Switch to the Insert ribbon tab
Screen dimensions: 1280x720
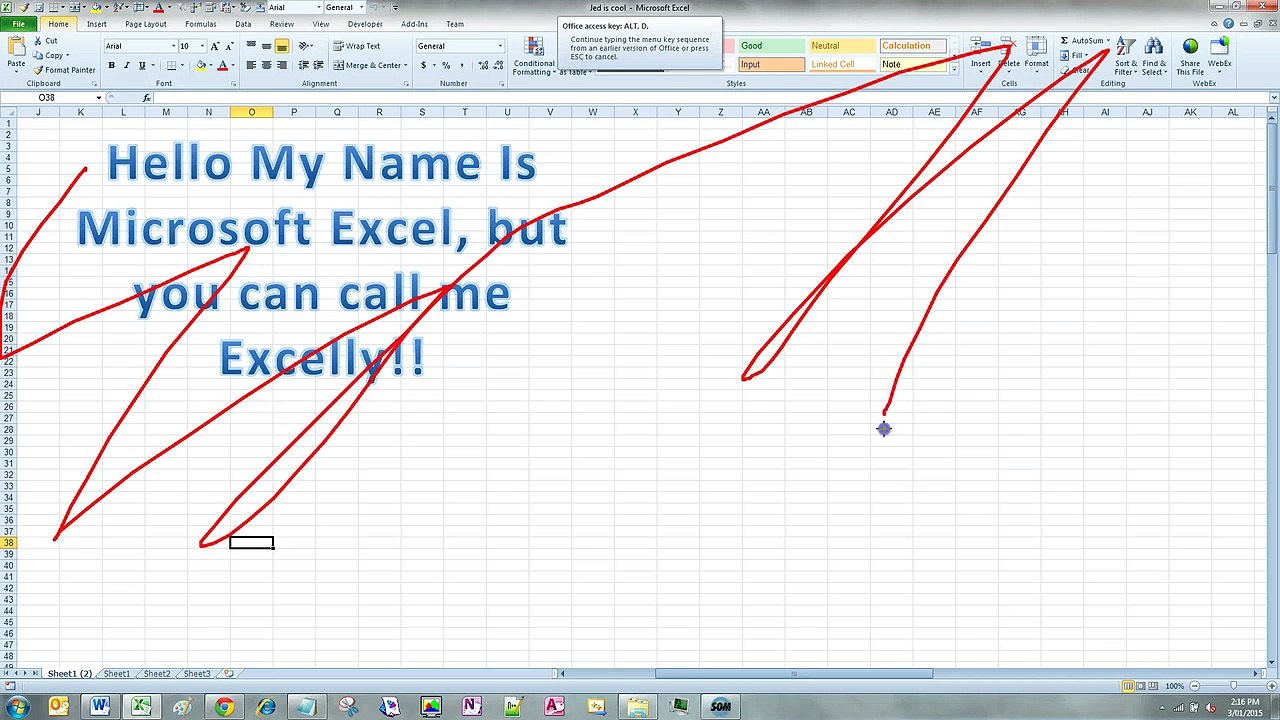97,24
